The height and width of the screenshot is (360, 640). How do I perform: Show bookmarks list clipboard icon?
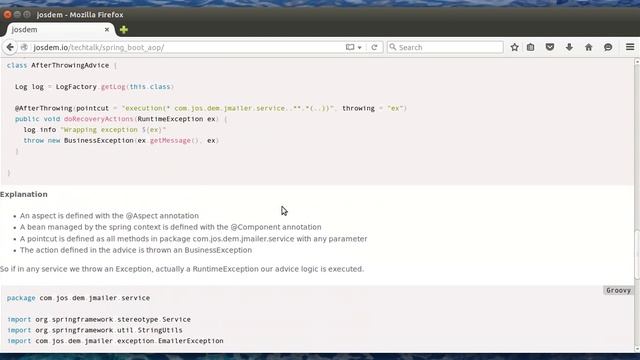click(531, 47)
